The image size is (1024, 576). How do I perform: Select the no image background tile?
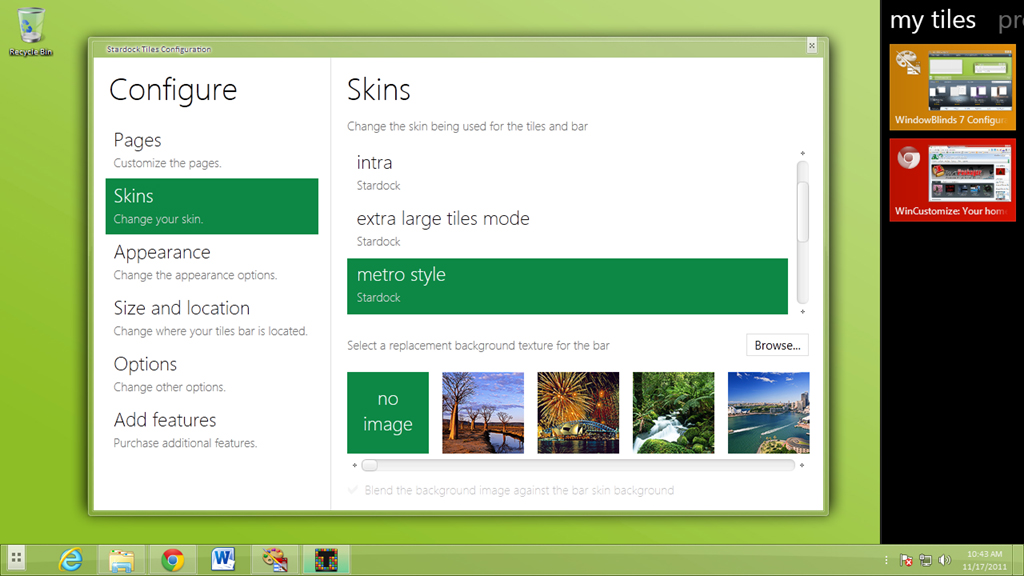tap(388, 413)
